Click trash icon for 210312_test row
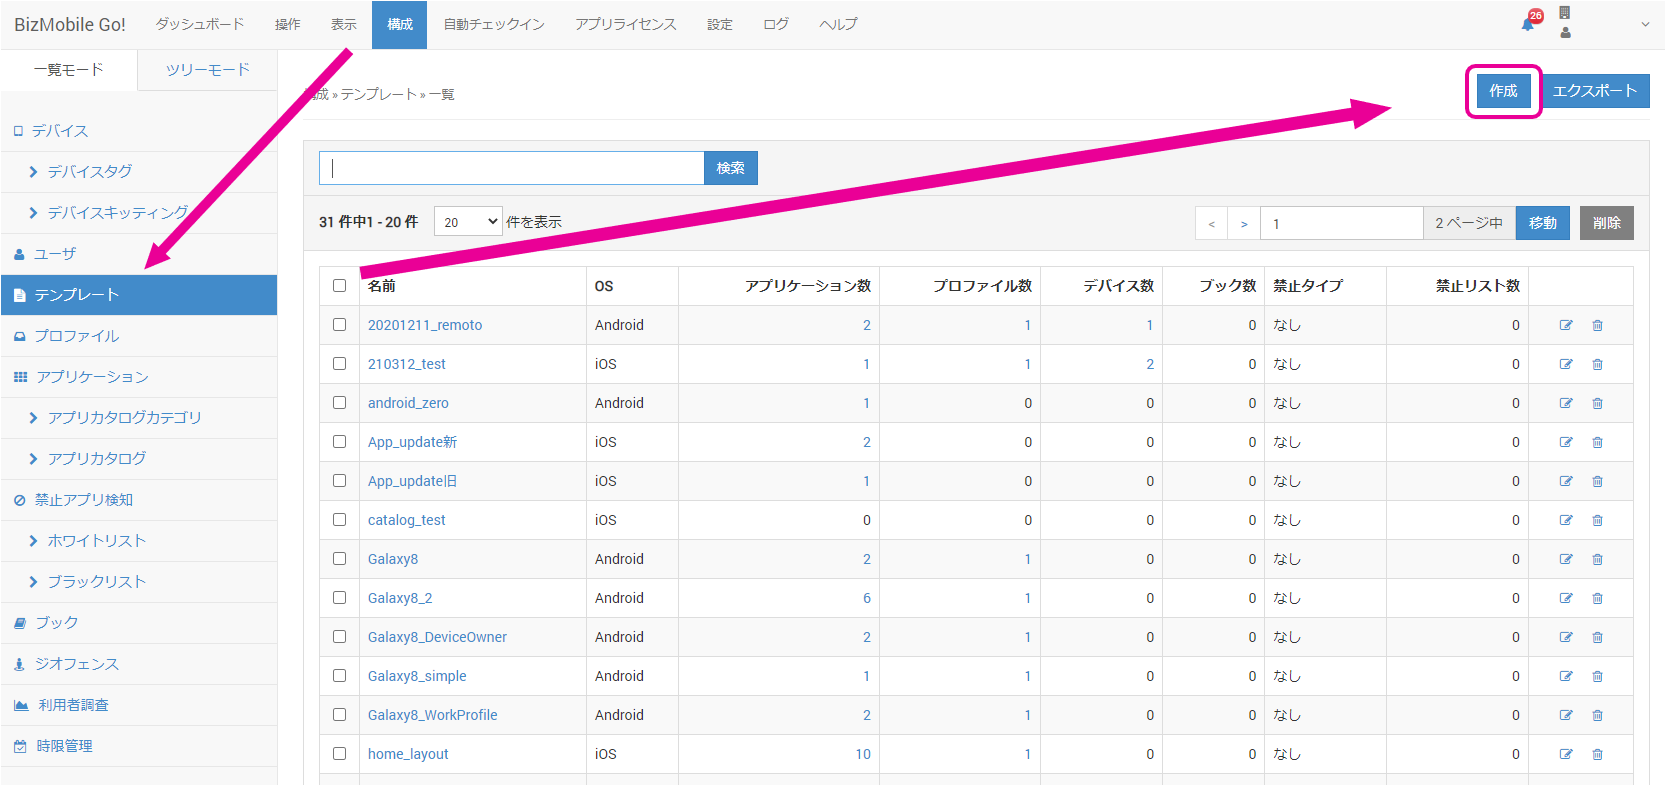 click(1597, 364)
